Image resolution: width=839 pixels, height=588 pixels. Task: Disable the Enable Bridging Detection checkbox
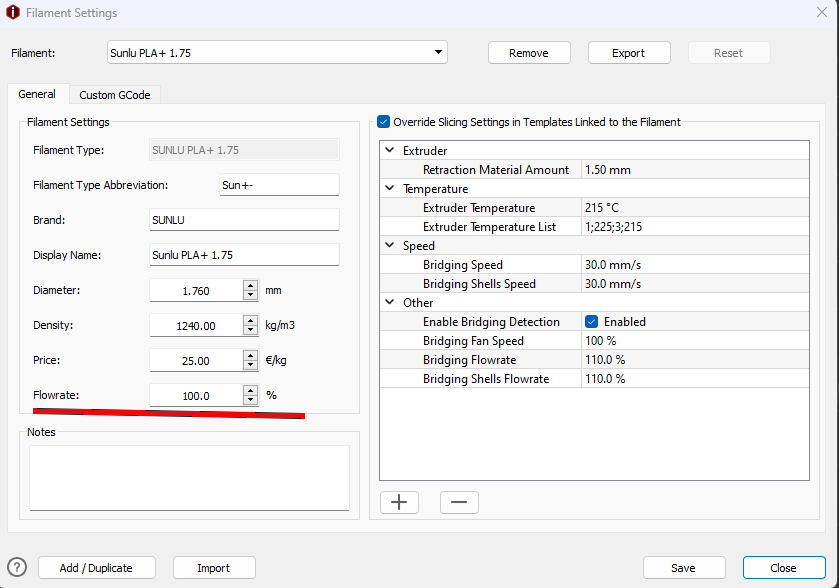click(x=591, y=322)
